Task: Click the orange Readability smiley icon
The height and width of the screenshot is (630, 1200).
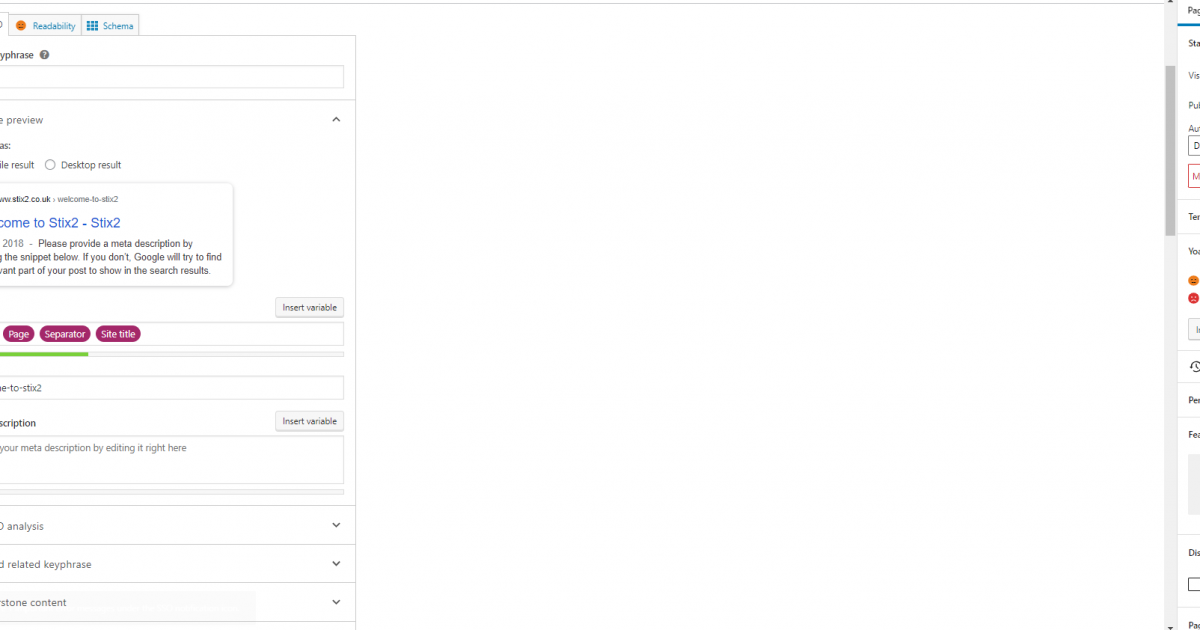Action: point(21,26)
